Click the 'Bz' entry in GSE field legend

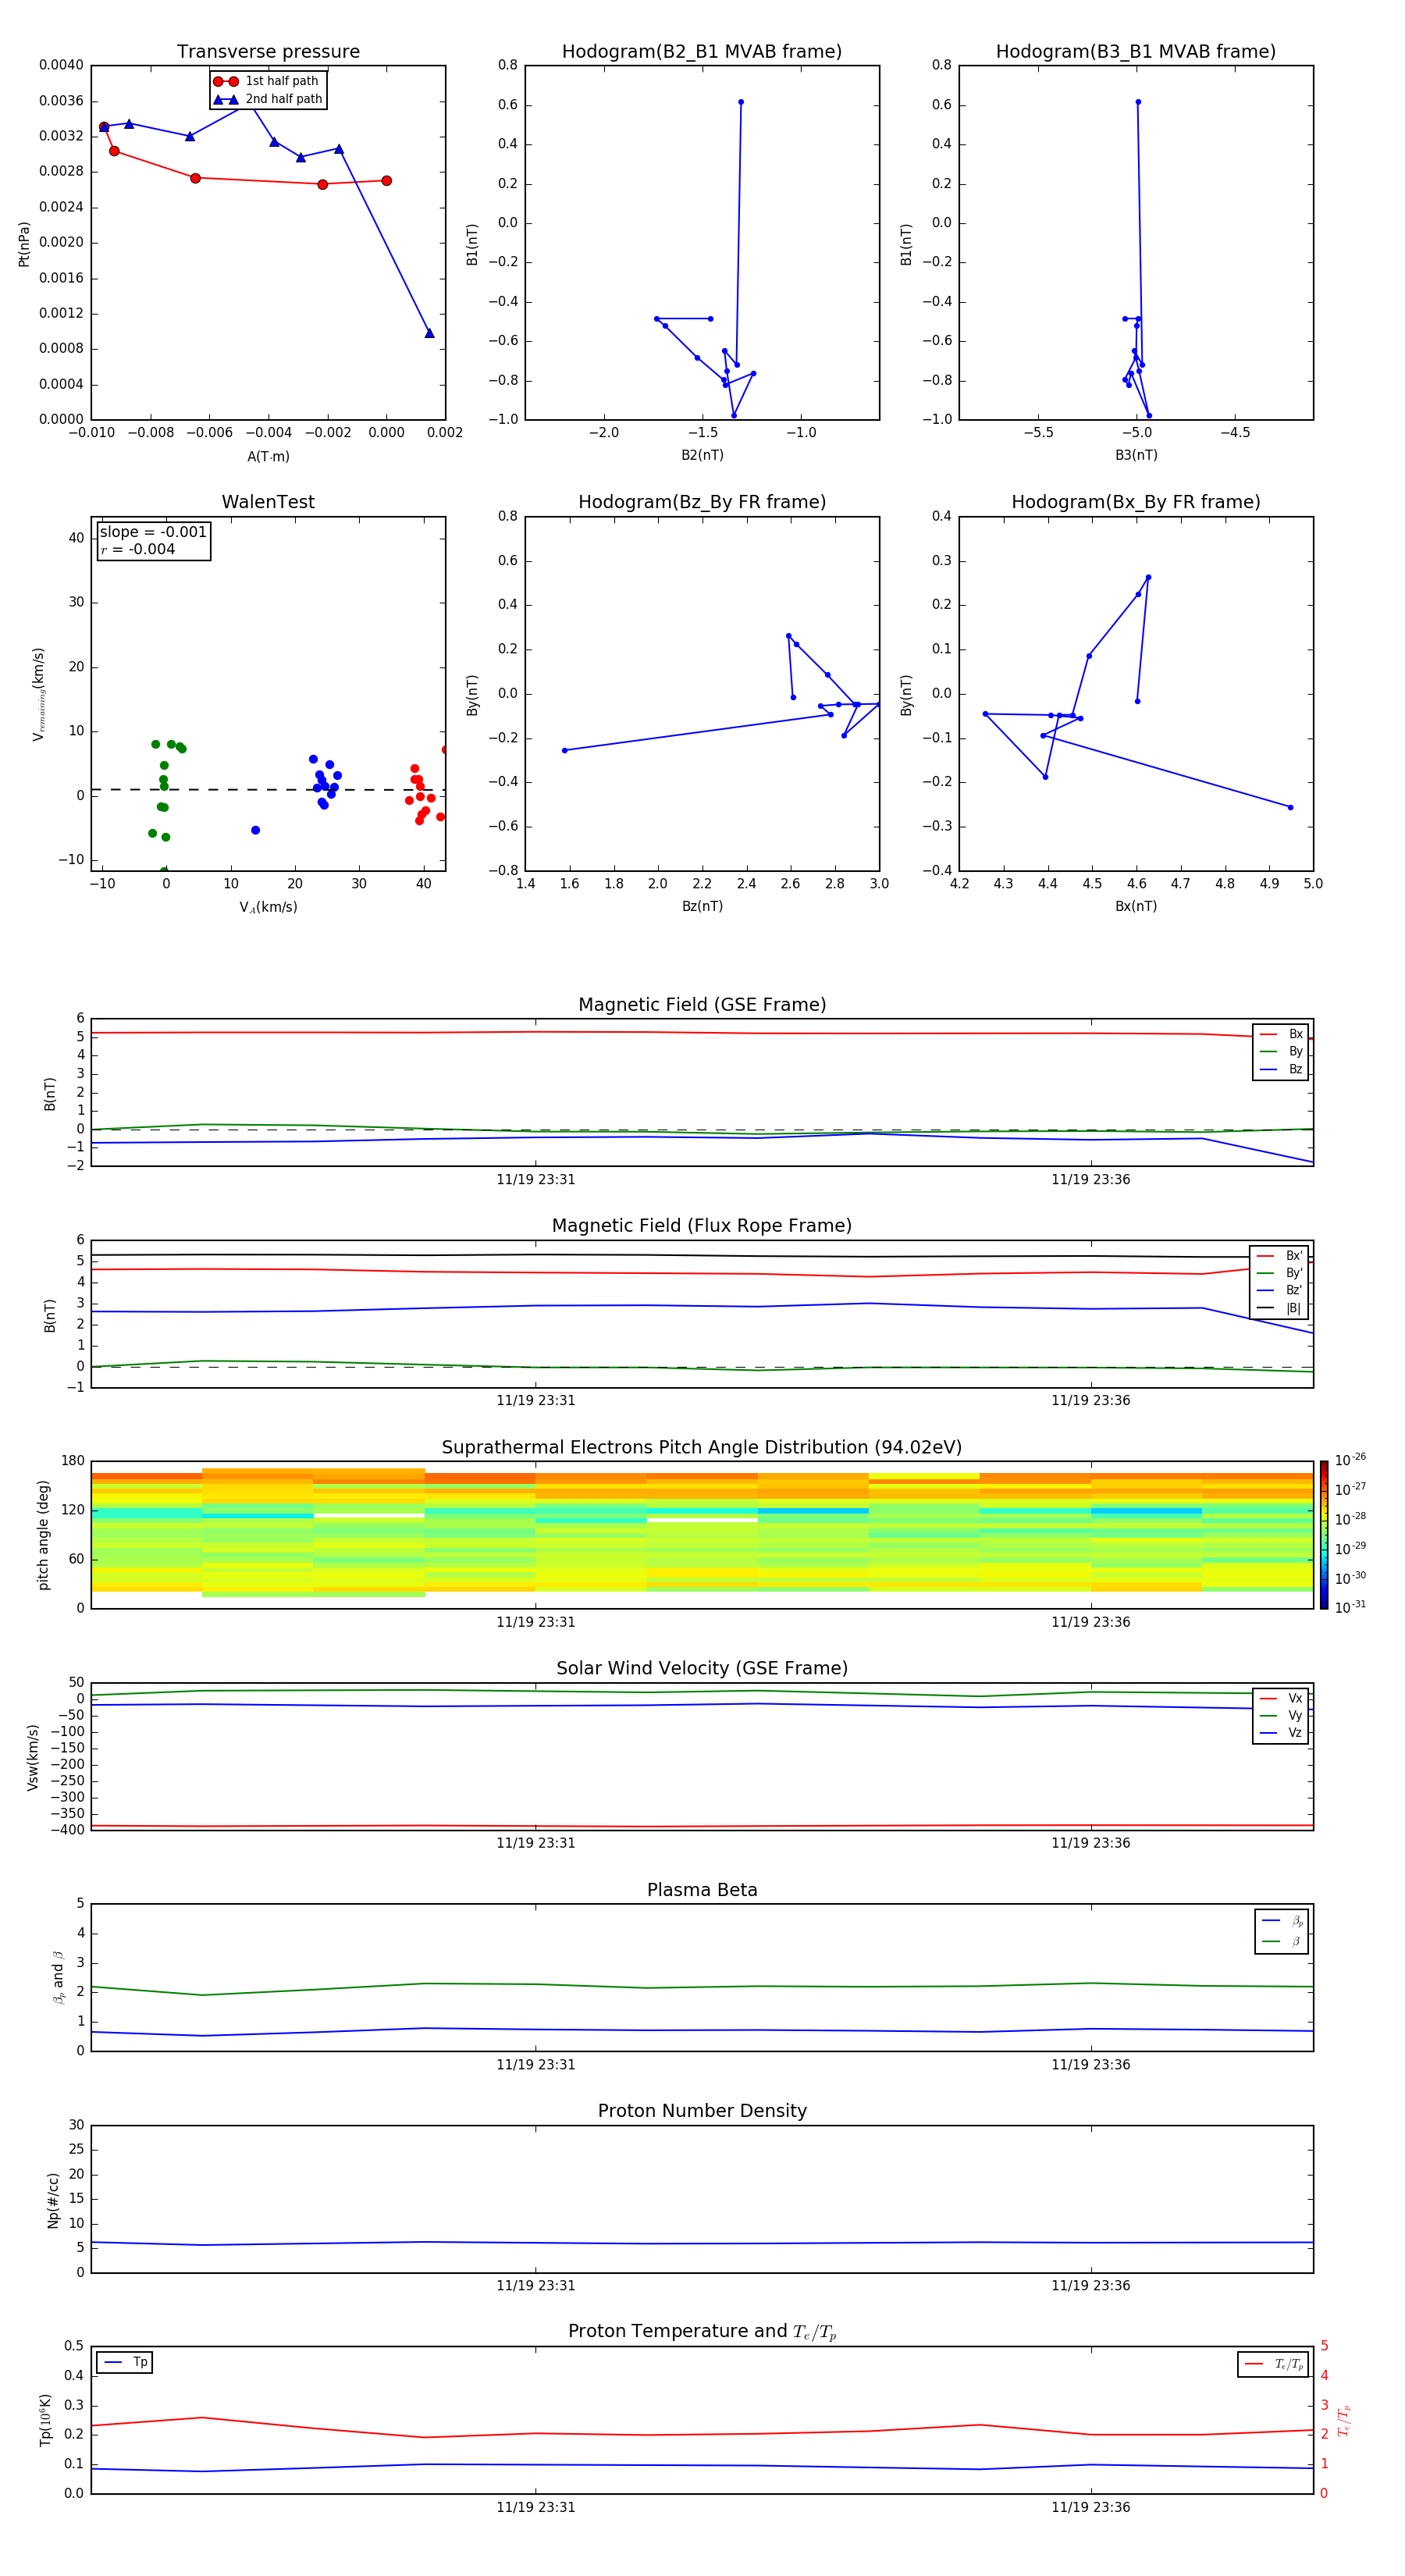[1281, 1069]
